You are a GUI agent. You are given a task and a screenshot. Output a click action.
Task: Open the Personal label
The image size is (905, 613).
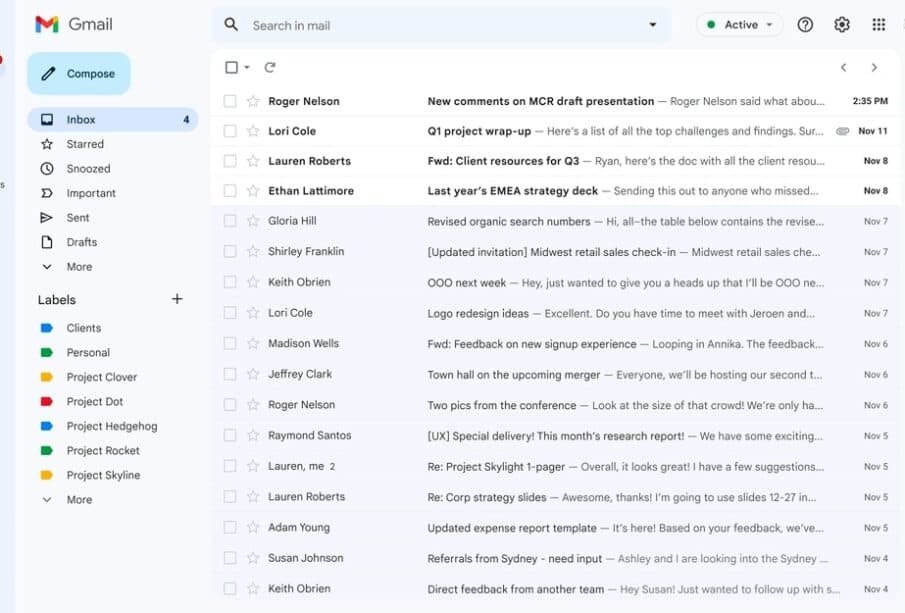(76, 352)
